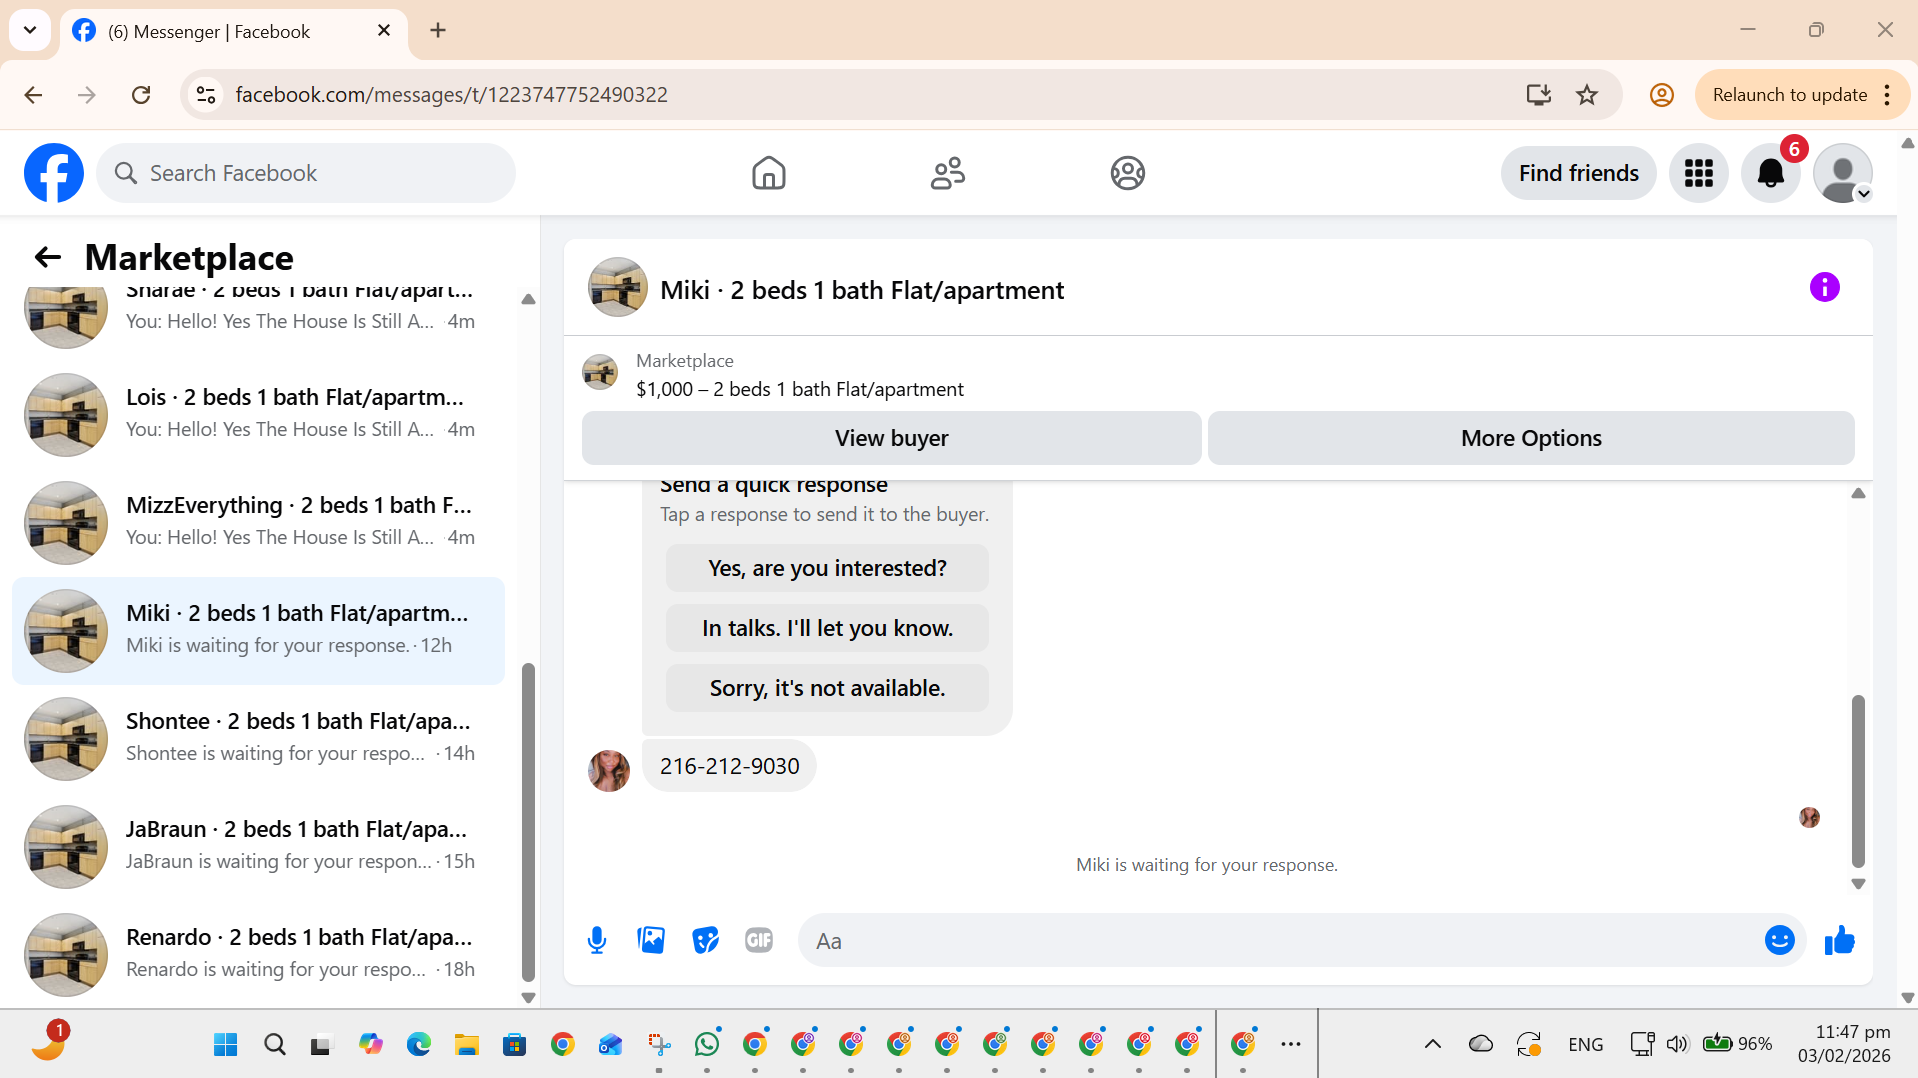The image size is (1918, 1078).
Task: Open conversation information icon
Action: click(x=1824, y=288)
